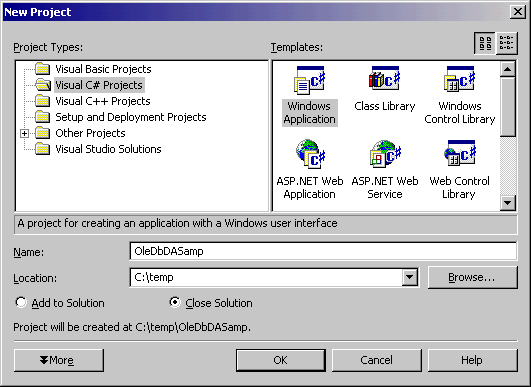This screenshot has height=387, width=531.
Task: Click the Name input field
Action: [323, 251]
